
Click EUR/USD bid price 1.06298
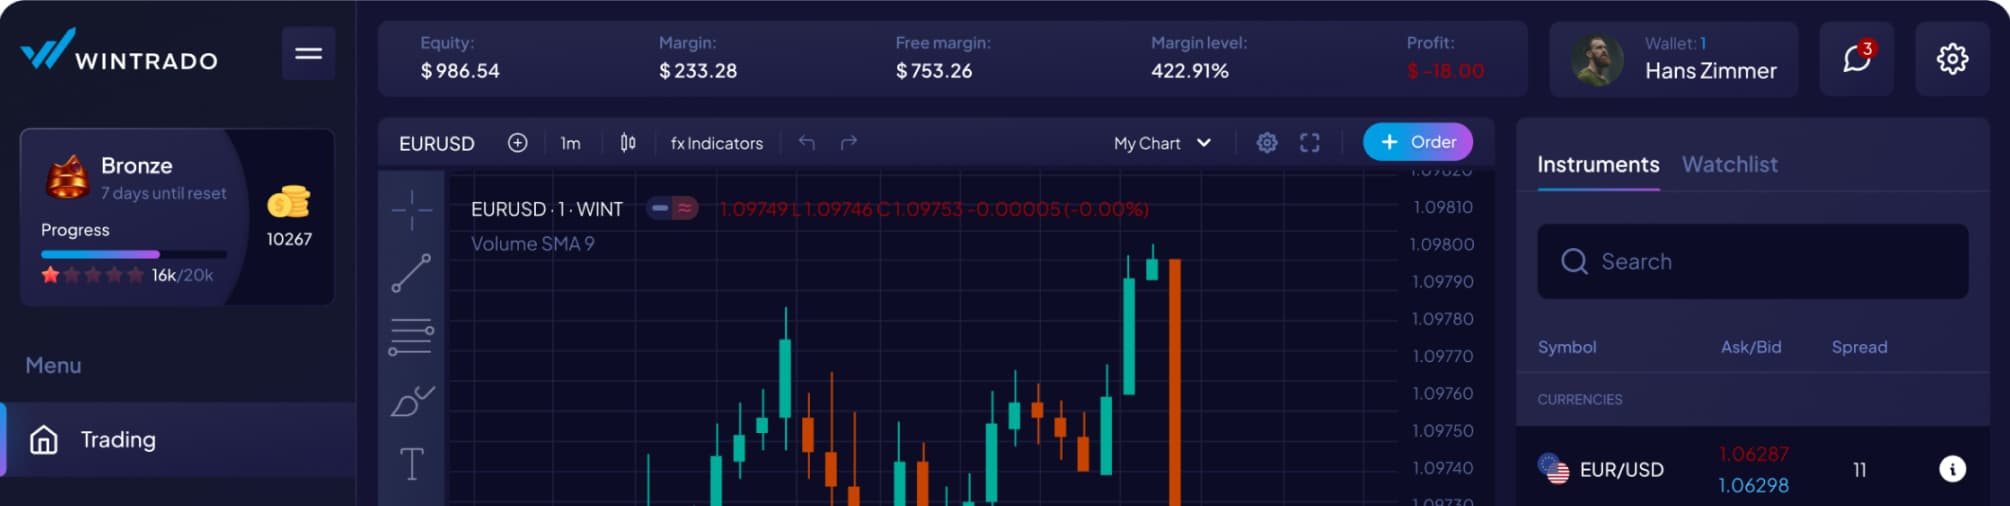click(x=1753, y=485)
